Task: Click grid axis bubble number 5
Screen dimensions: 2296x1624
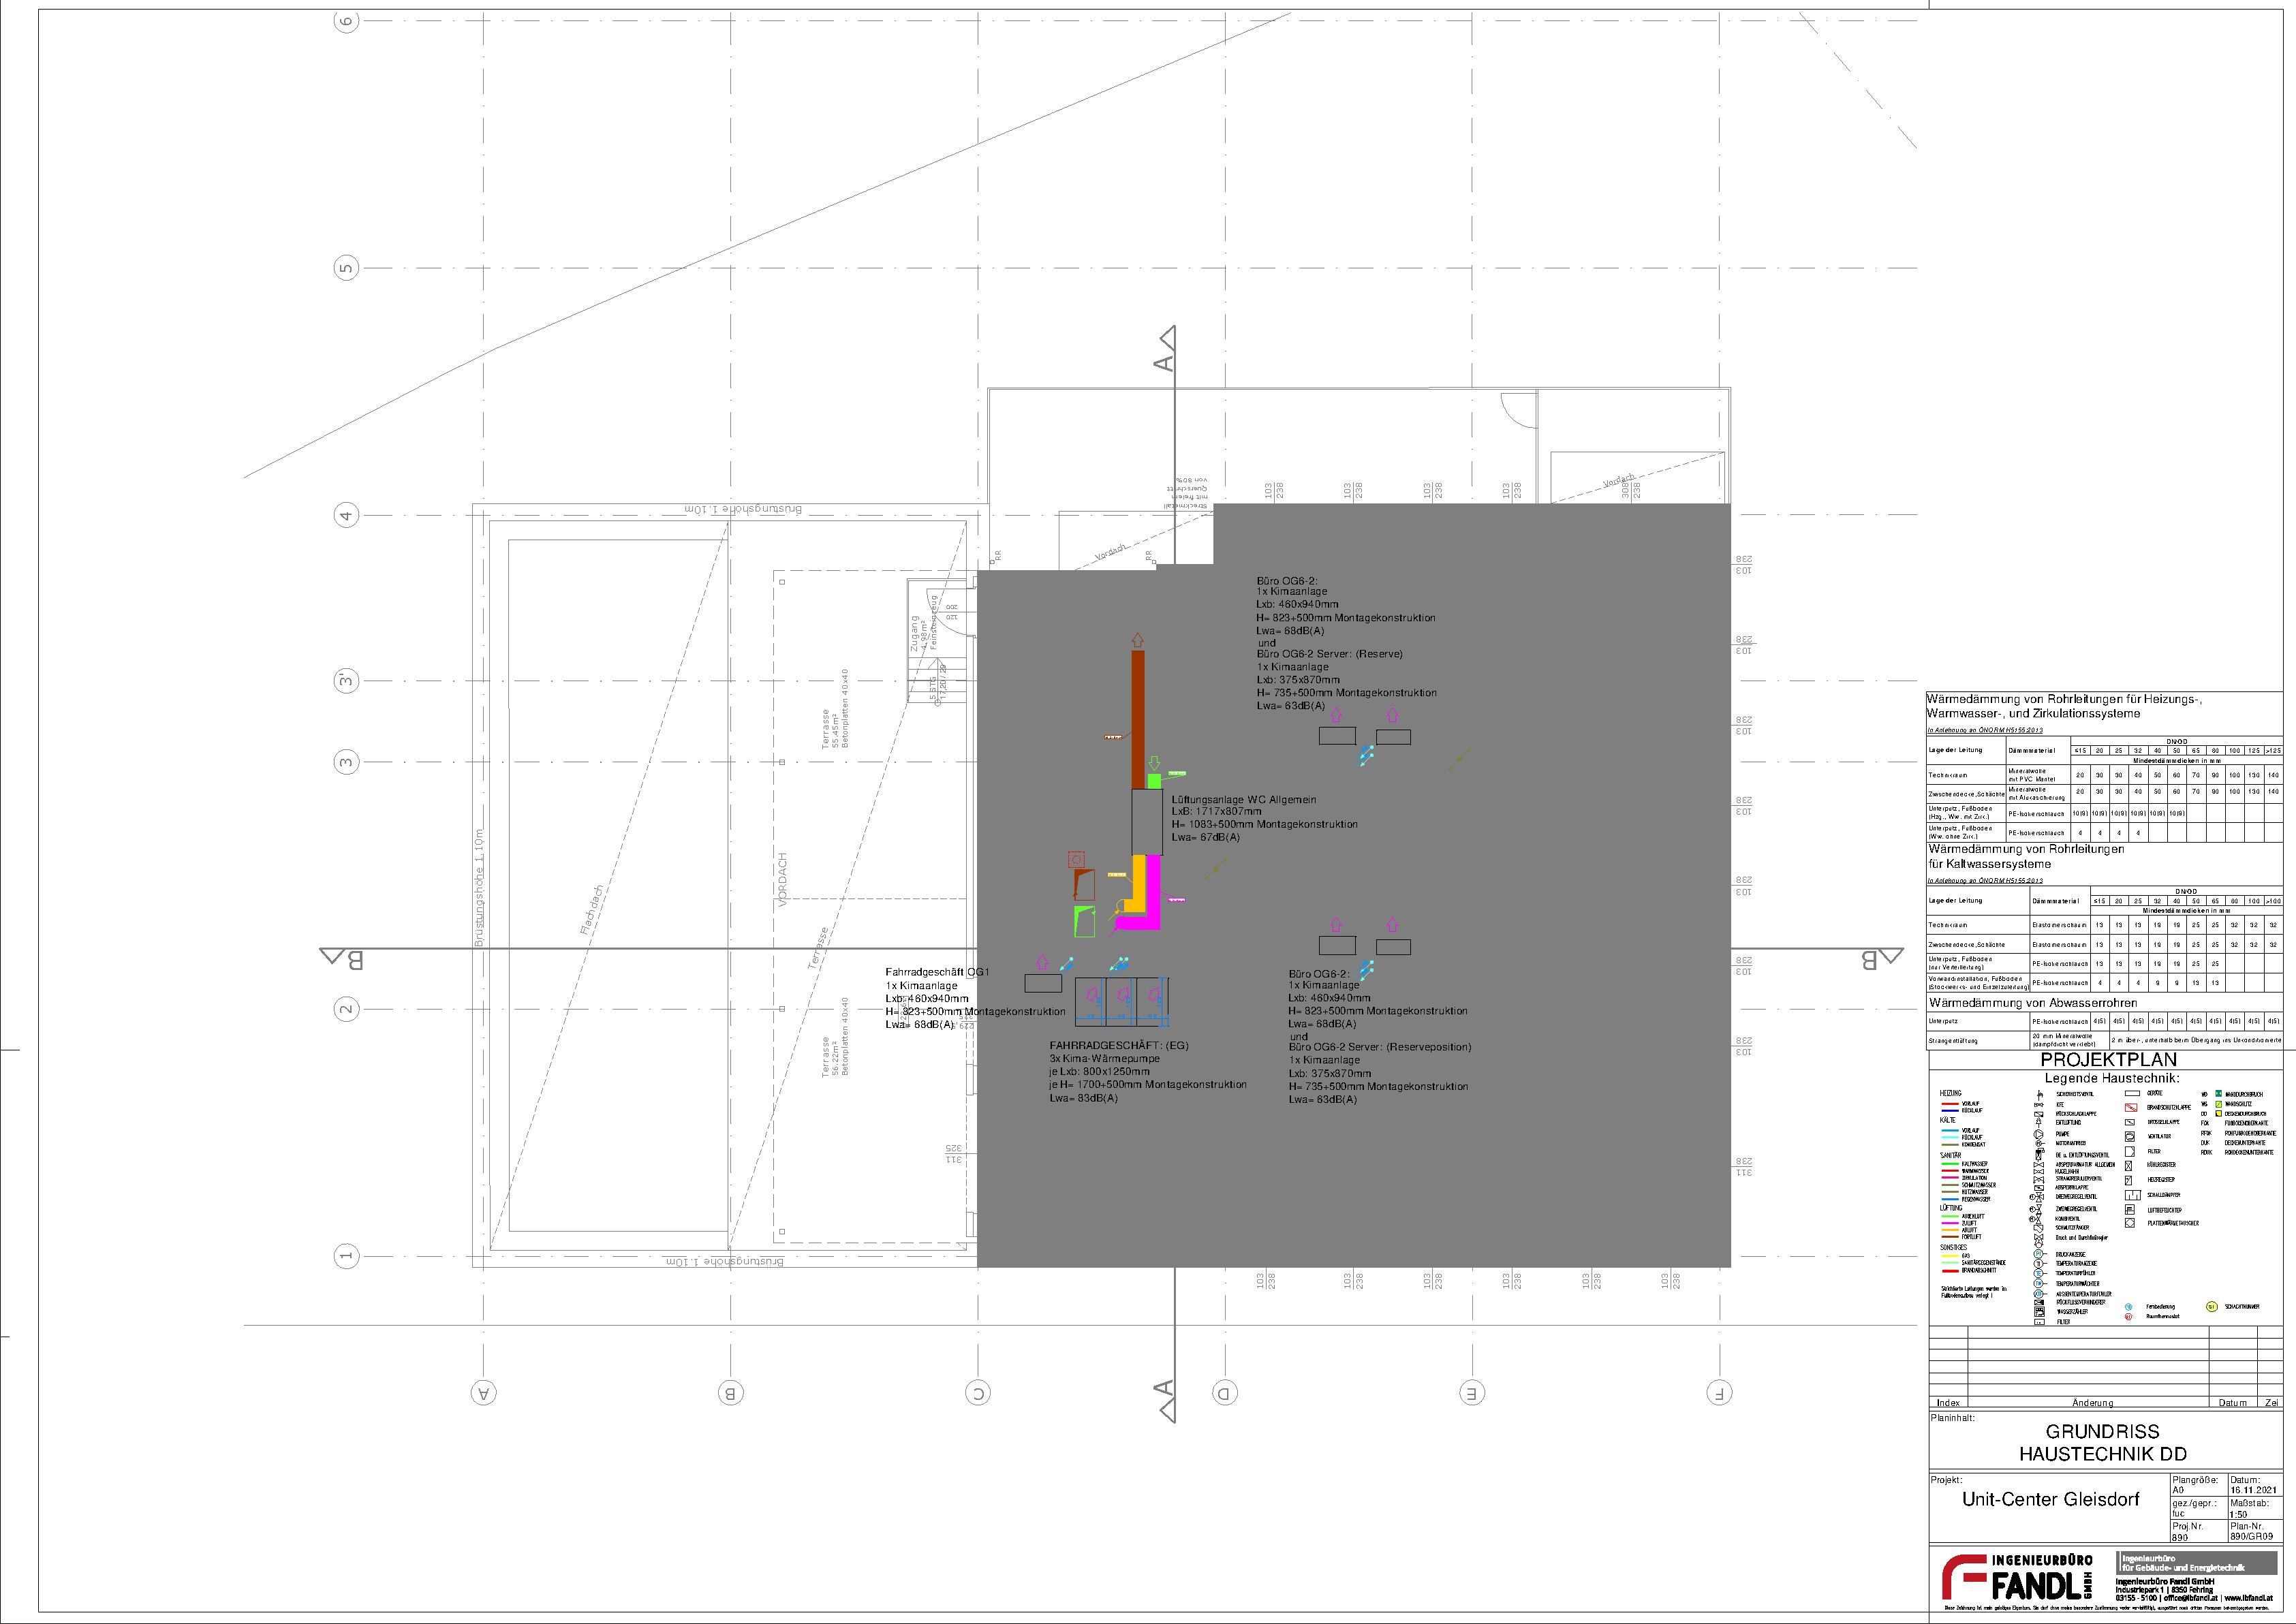Action: [x=346, y=268]
